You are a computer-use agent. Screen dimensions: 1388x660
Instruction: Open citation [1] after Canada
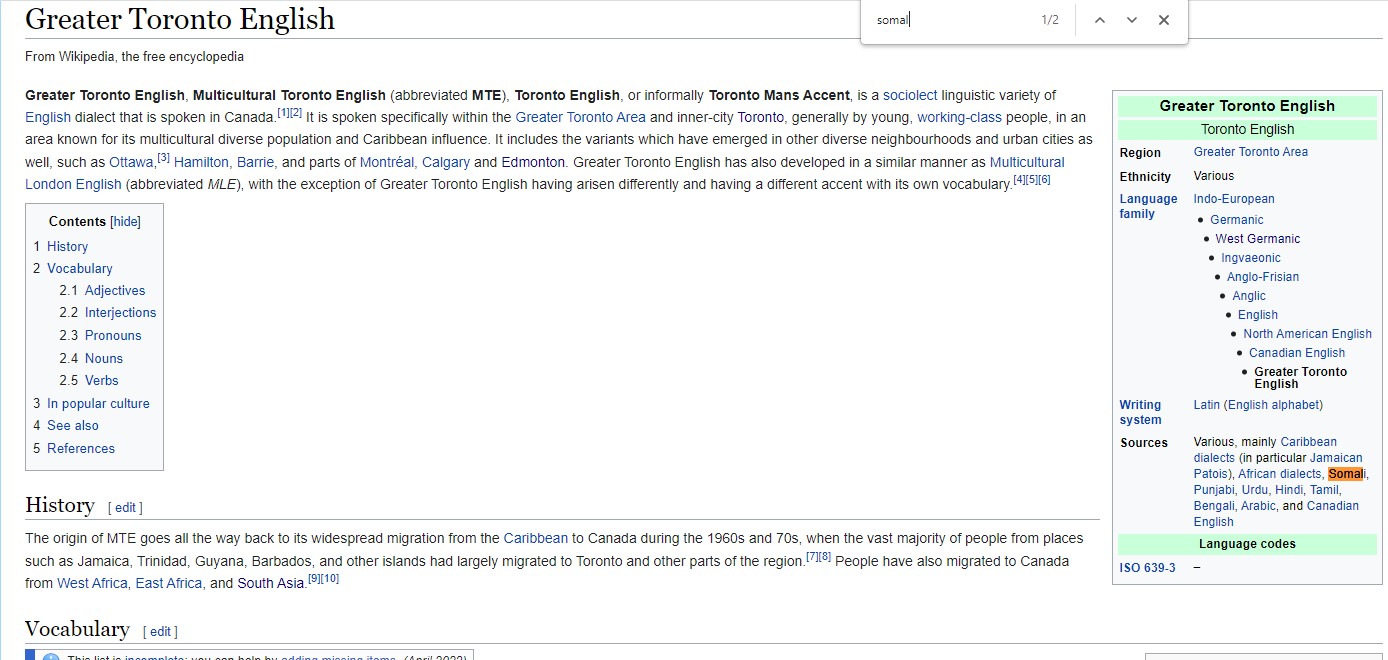click(283, 112)
